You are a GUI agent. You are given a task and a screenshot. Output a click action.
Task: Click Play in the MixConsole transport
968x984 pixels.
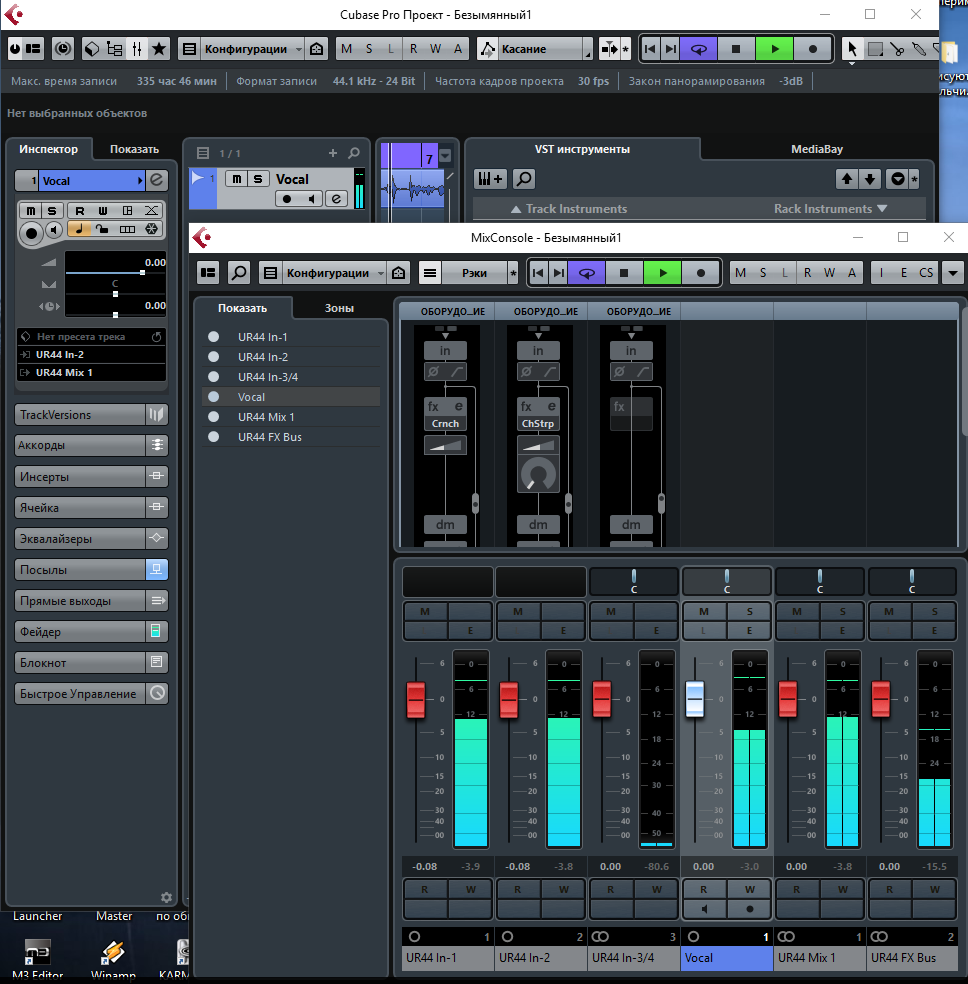click(x=662, y=273)
